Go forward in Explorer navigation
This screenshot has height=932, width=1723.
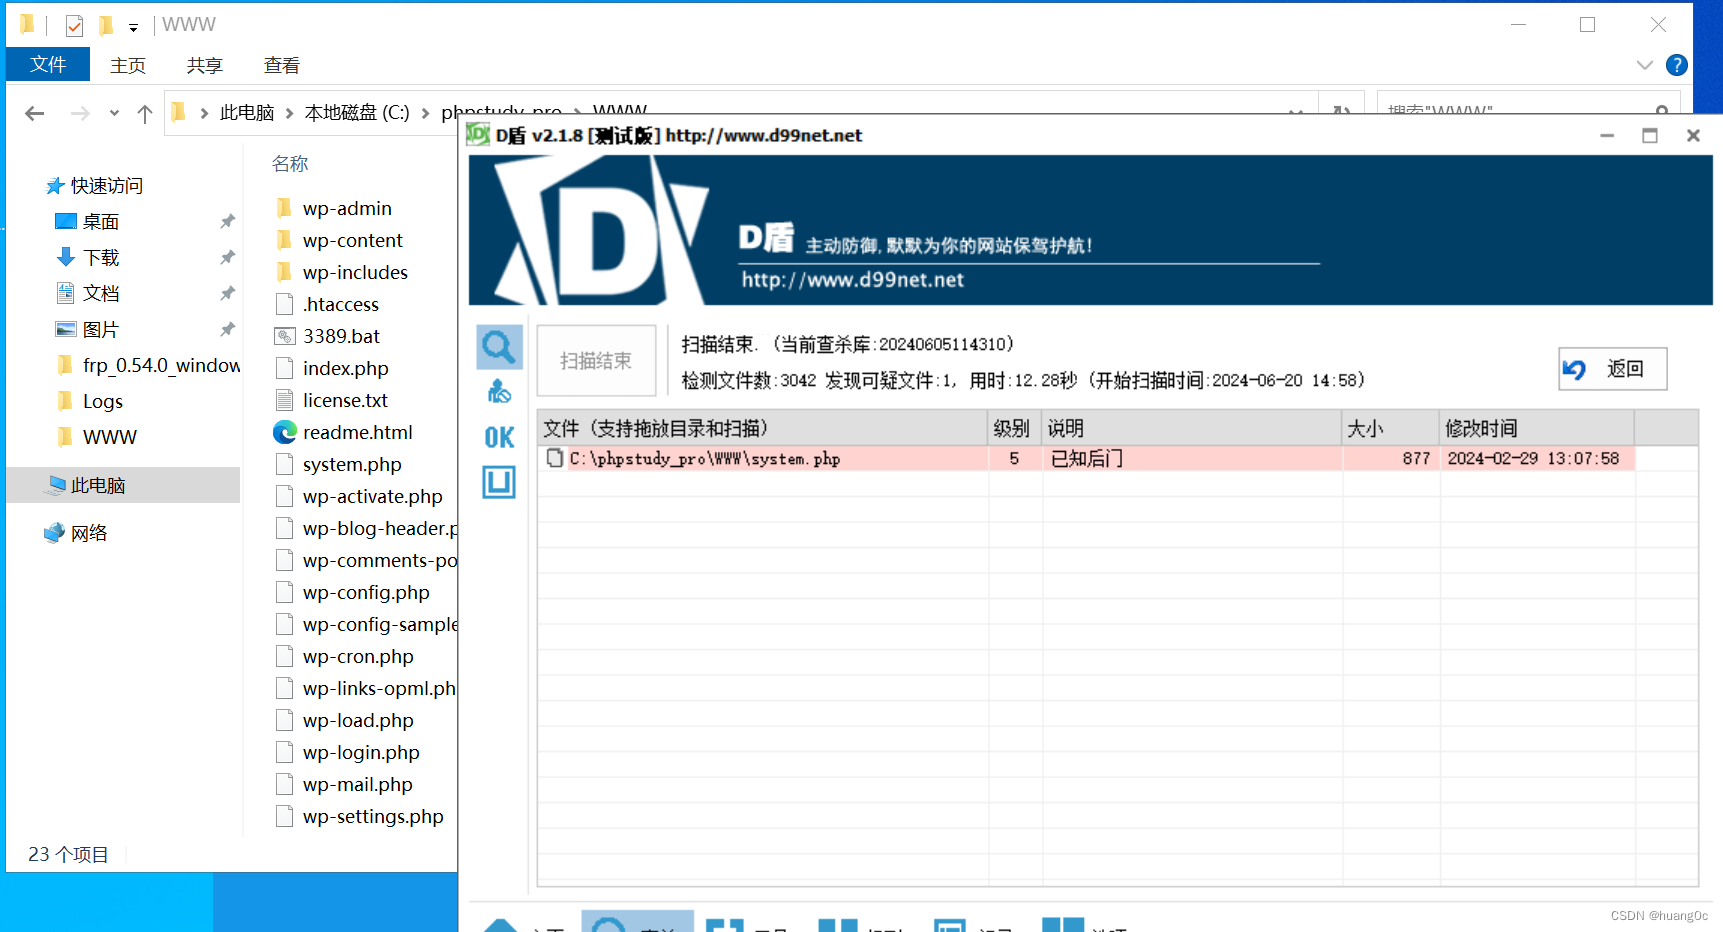point(80,113)
